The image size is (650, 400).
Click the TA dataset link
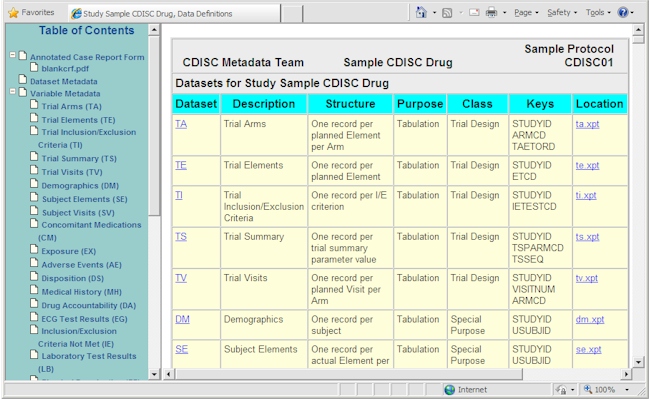click(x=181, y=124)
